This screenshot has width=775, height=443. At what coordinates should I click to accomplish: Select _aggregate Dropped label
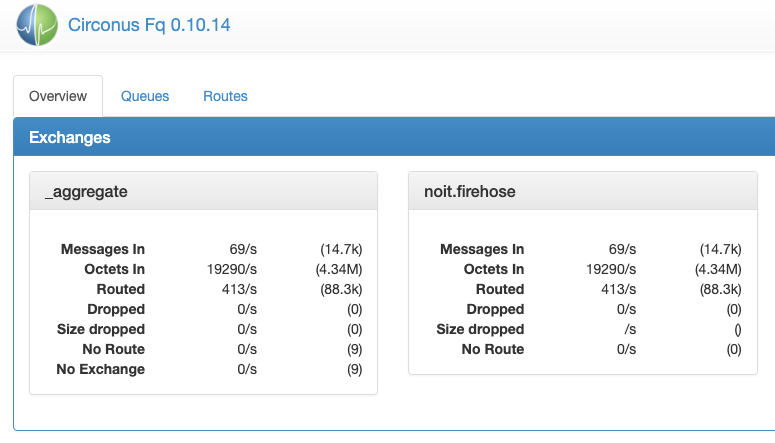click(x=116, y=309)
